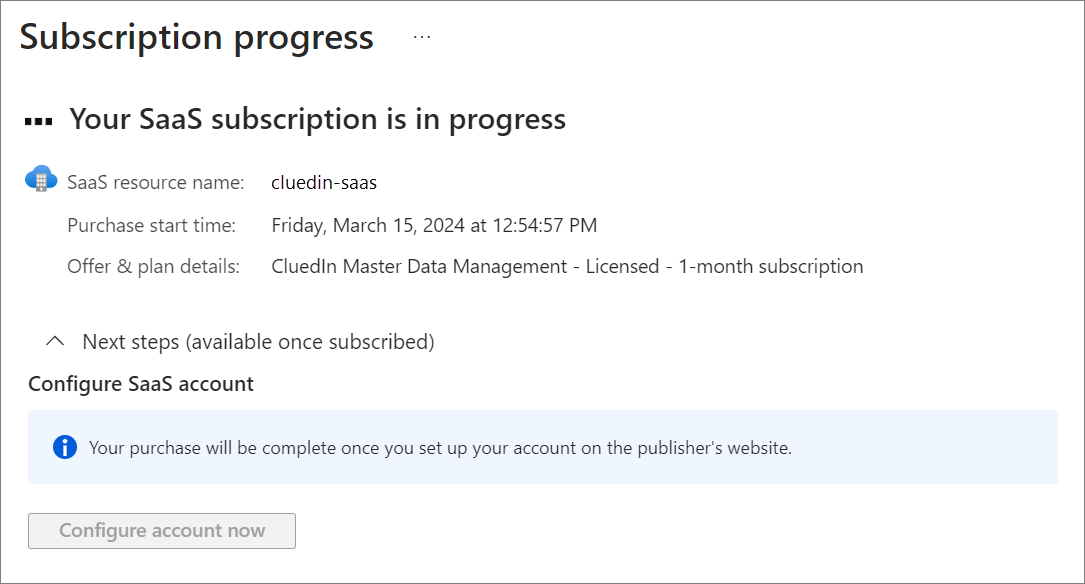Click the Purchase start time label
The image size is (1085, 584).
[x=151, y=226]
